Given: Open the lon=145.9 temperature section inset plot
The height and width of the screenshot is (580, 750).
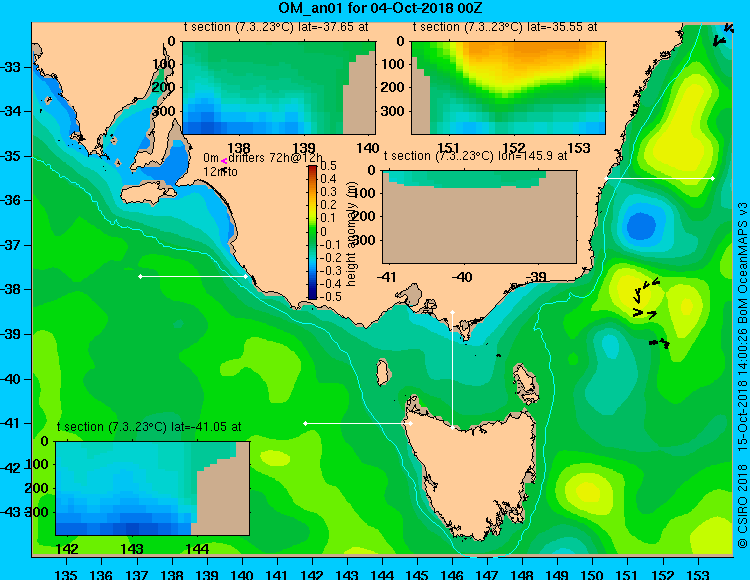Looking at the screenshot, I should click(479, 217).
